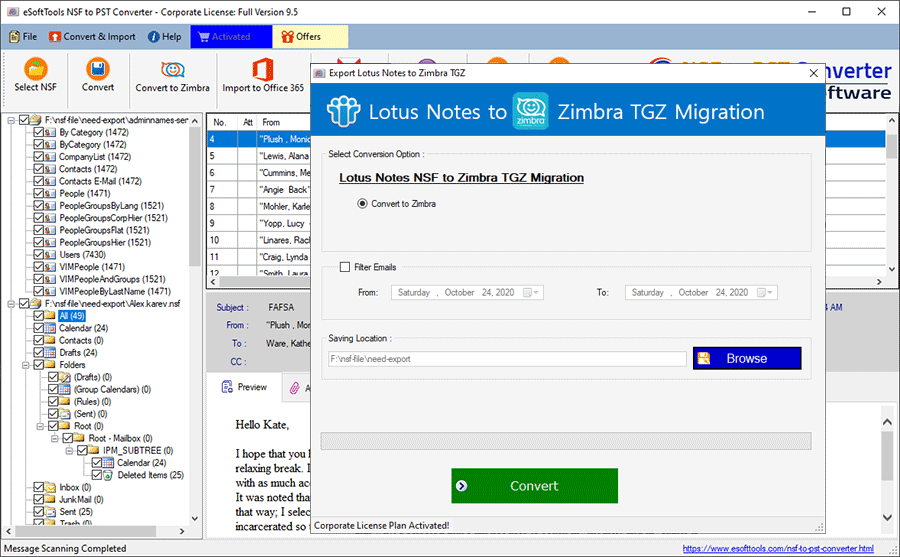Viewport: 900px width, 557px height.
Task: Toggle the All (49) checkbox
Action: 38,315
